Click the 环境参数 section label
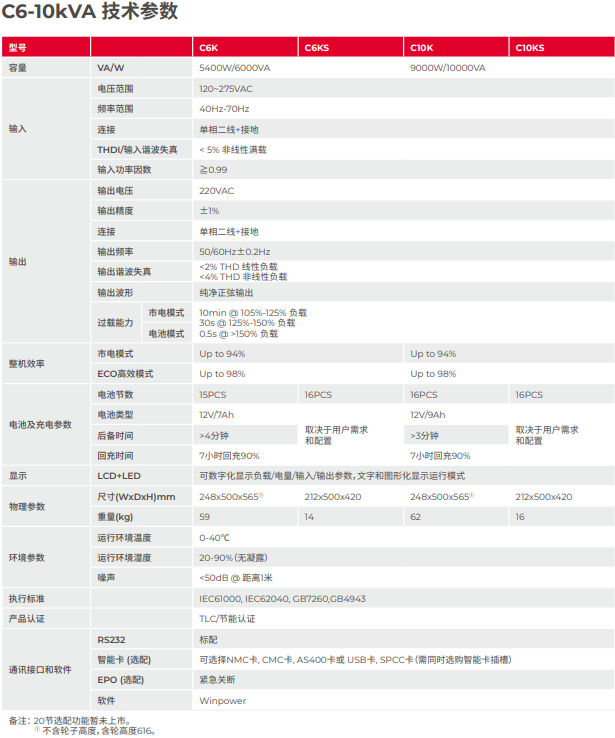Image resolution: width=615 pixels, height=738 pixels. 26,558
